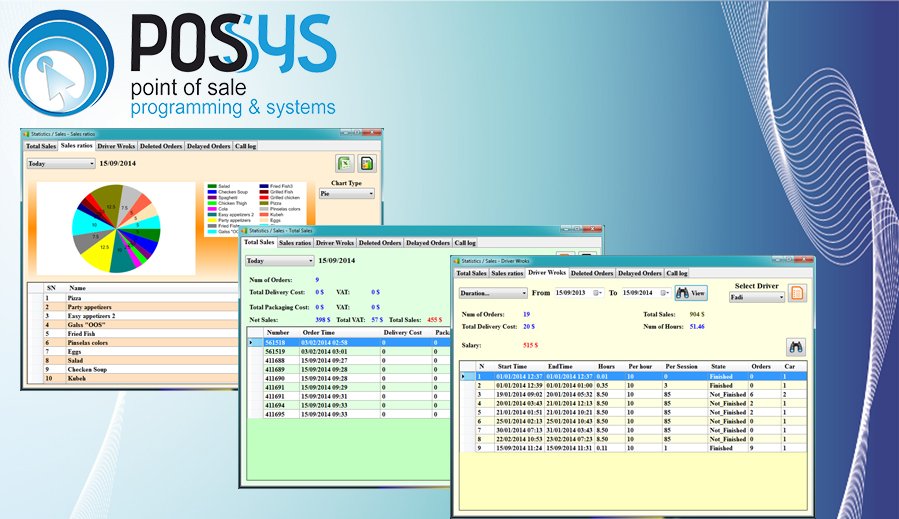Click the Sales ratios window title icon

(26, 134)
